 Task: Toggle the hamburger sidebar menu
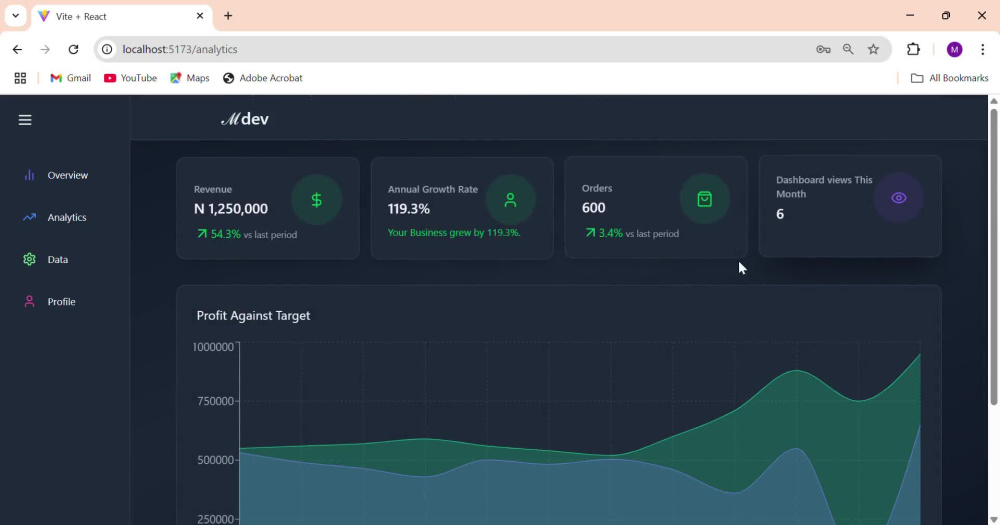[25, 120]
